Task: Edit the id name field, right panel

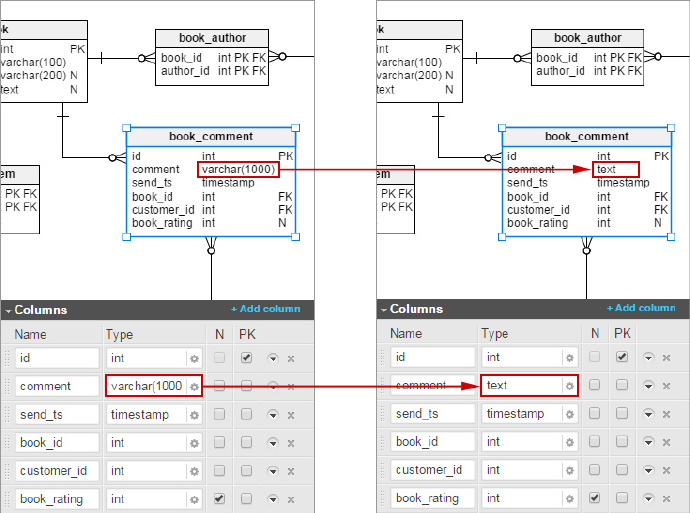Action: click(x=433, y=357)
